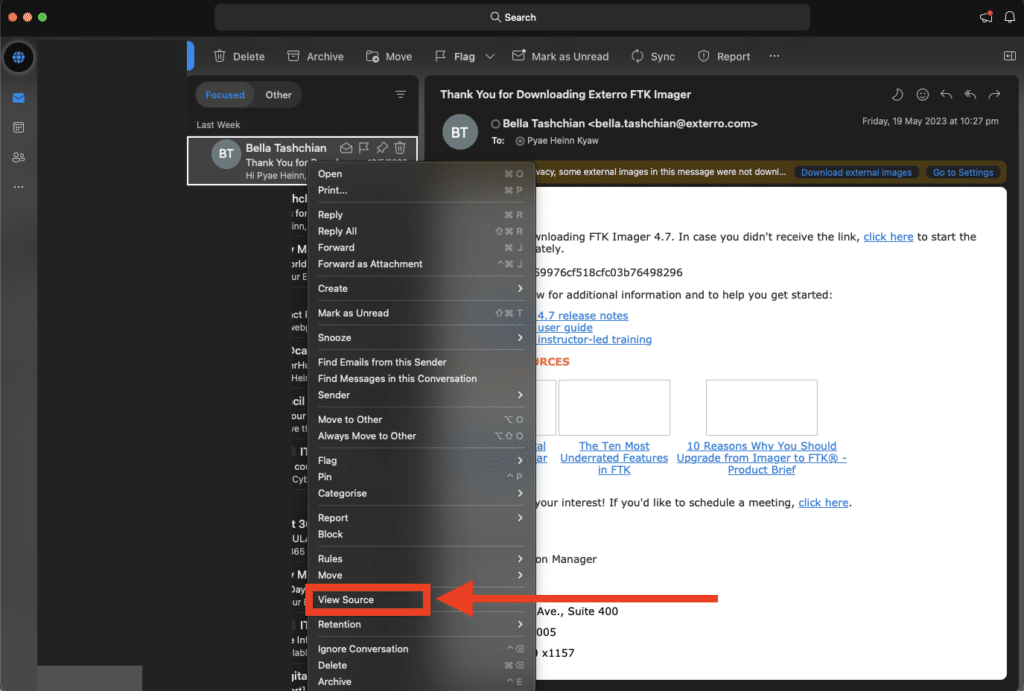Toggle the reading pane layout icon
Screen dimensions: 1024x691
tap(1010, 56)
